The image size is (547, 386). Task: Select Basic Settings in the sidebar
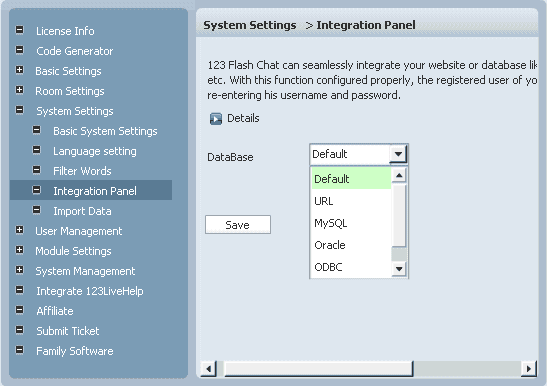pos(68,71)
